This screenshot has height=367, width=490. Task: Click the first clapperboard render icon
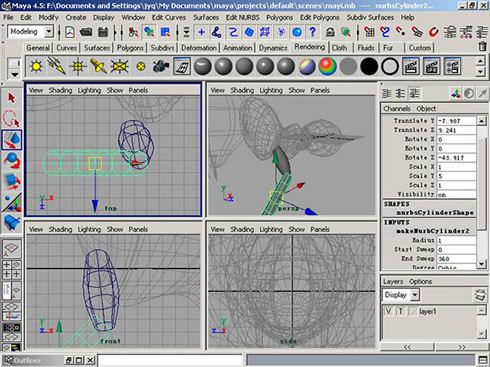coord(411,66)
